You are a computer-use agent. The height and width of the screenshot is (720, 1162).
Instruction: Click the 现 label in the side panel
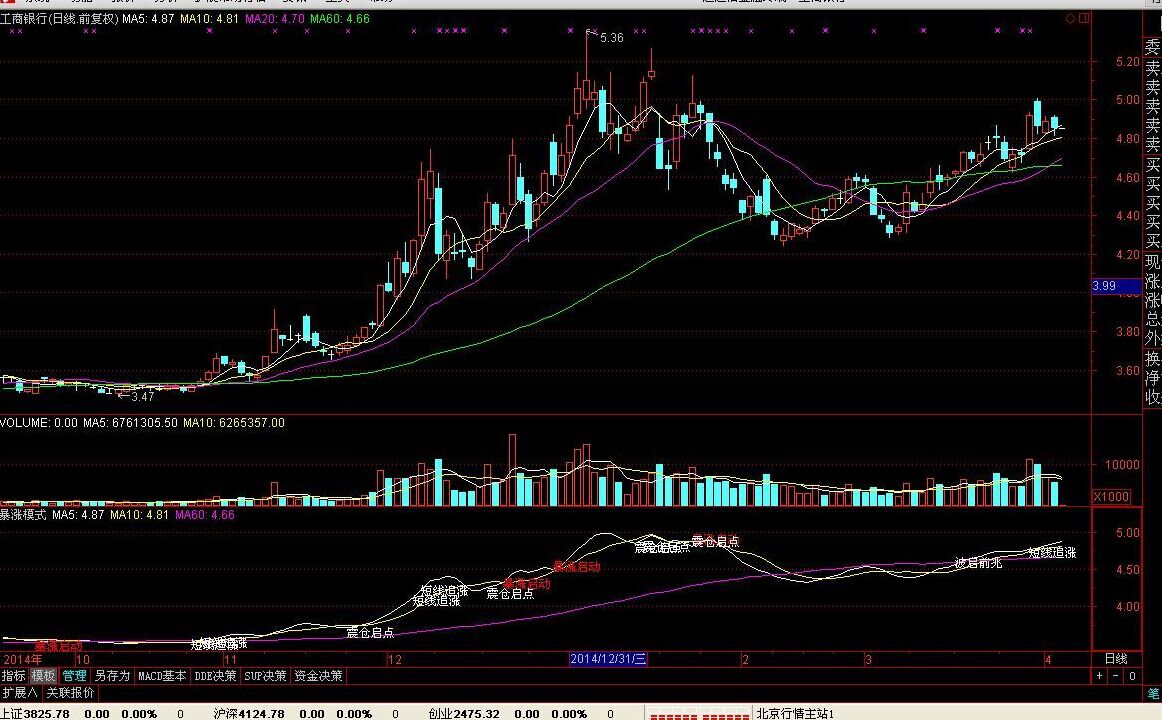tap(1153, 261)
